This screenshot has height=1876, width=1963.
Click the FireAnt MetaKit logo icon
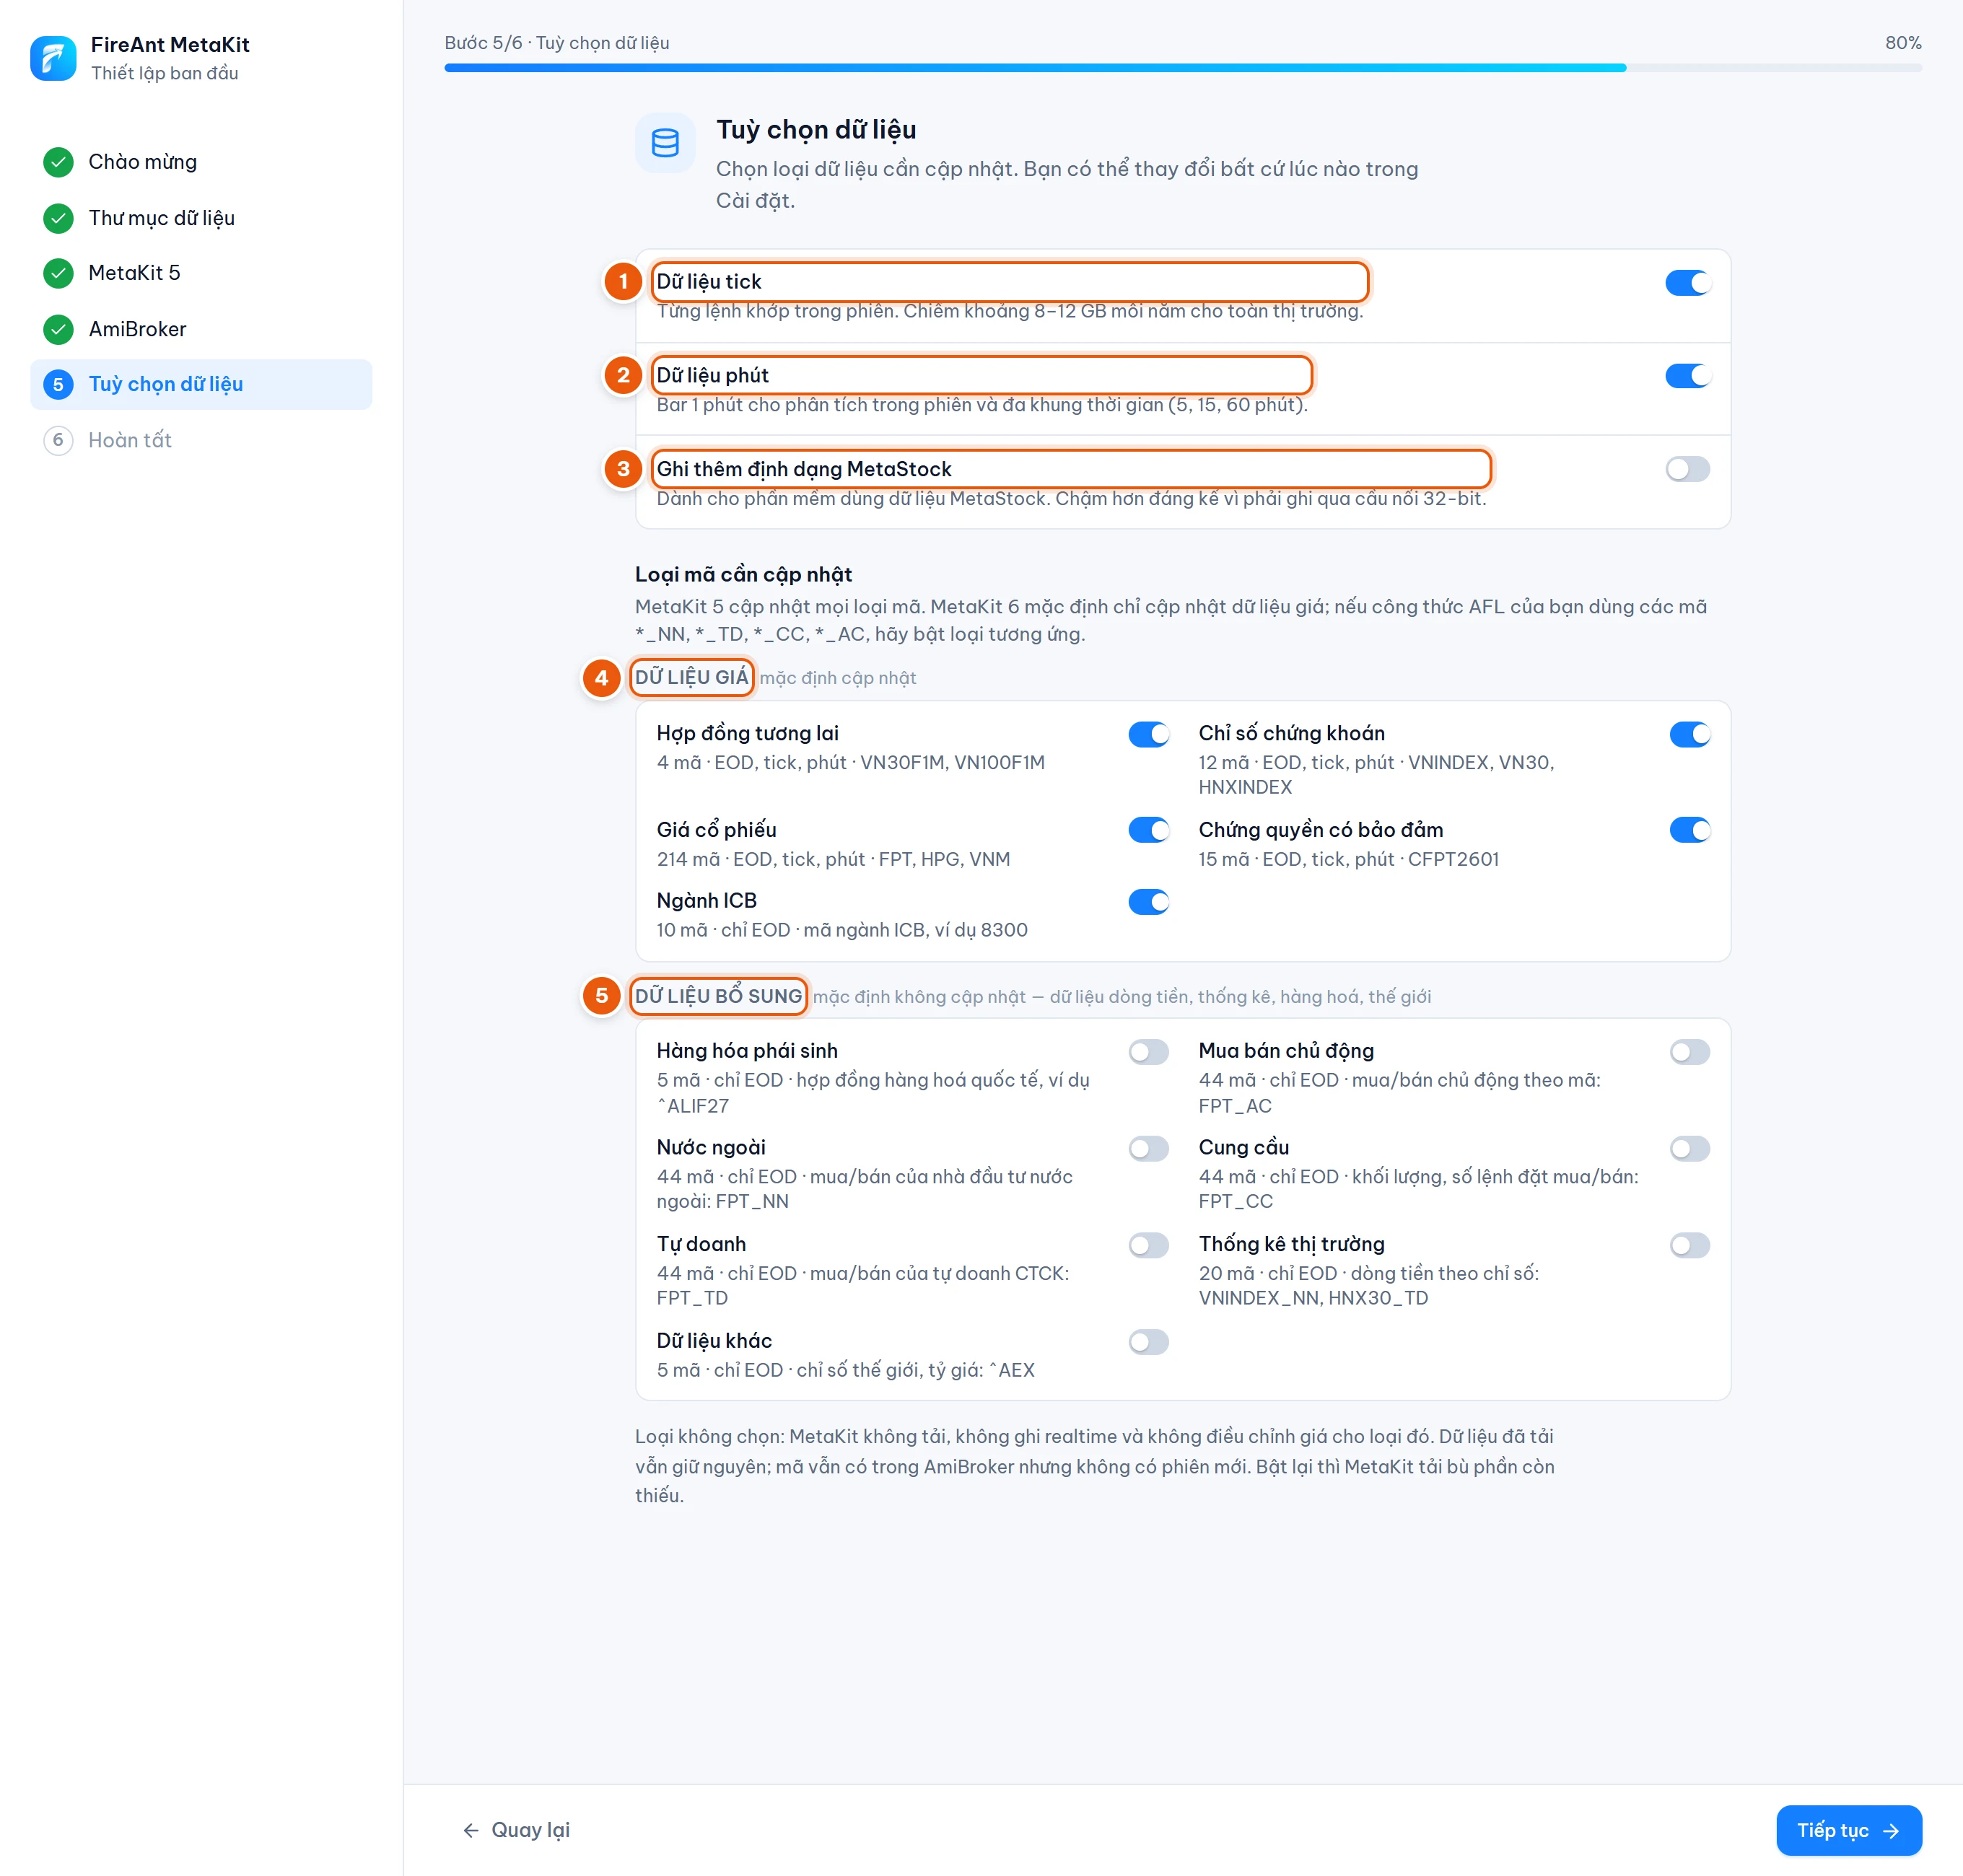(x=53, y=58)
